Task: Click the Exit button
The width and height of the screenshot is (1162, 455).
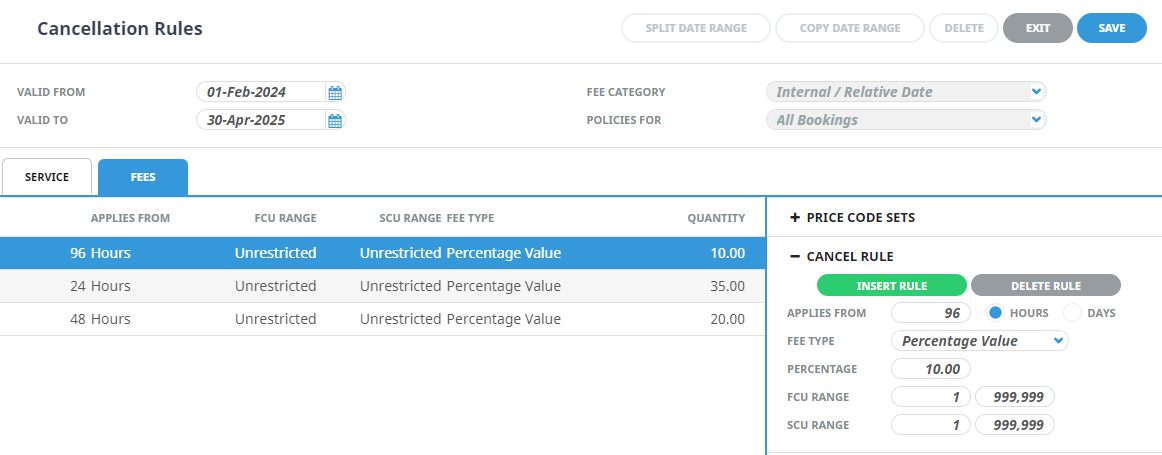Action: tap(1038, 28)
